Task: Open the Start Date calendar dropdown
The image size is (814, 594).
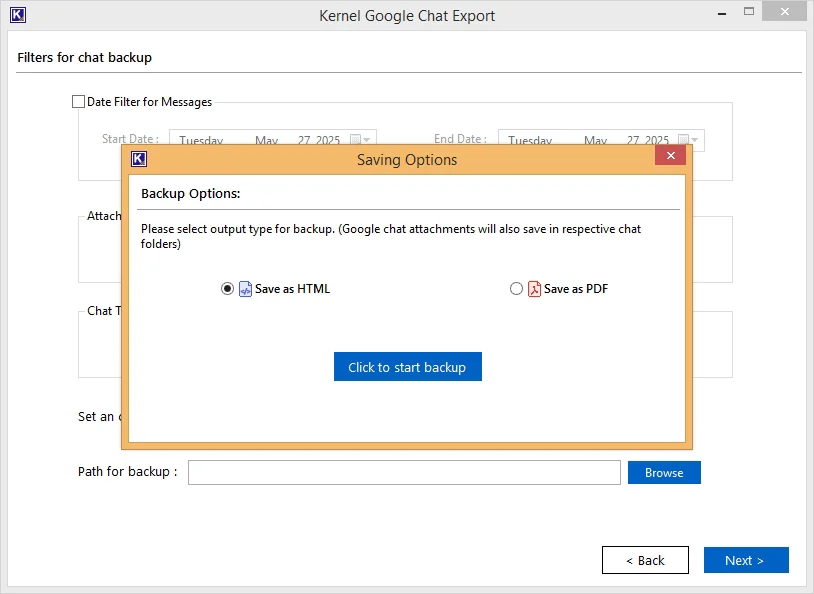Action: pyautogui.click(x=362, y=139)
